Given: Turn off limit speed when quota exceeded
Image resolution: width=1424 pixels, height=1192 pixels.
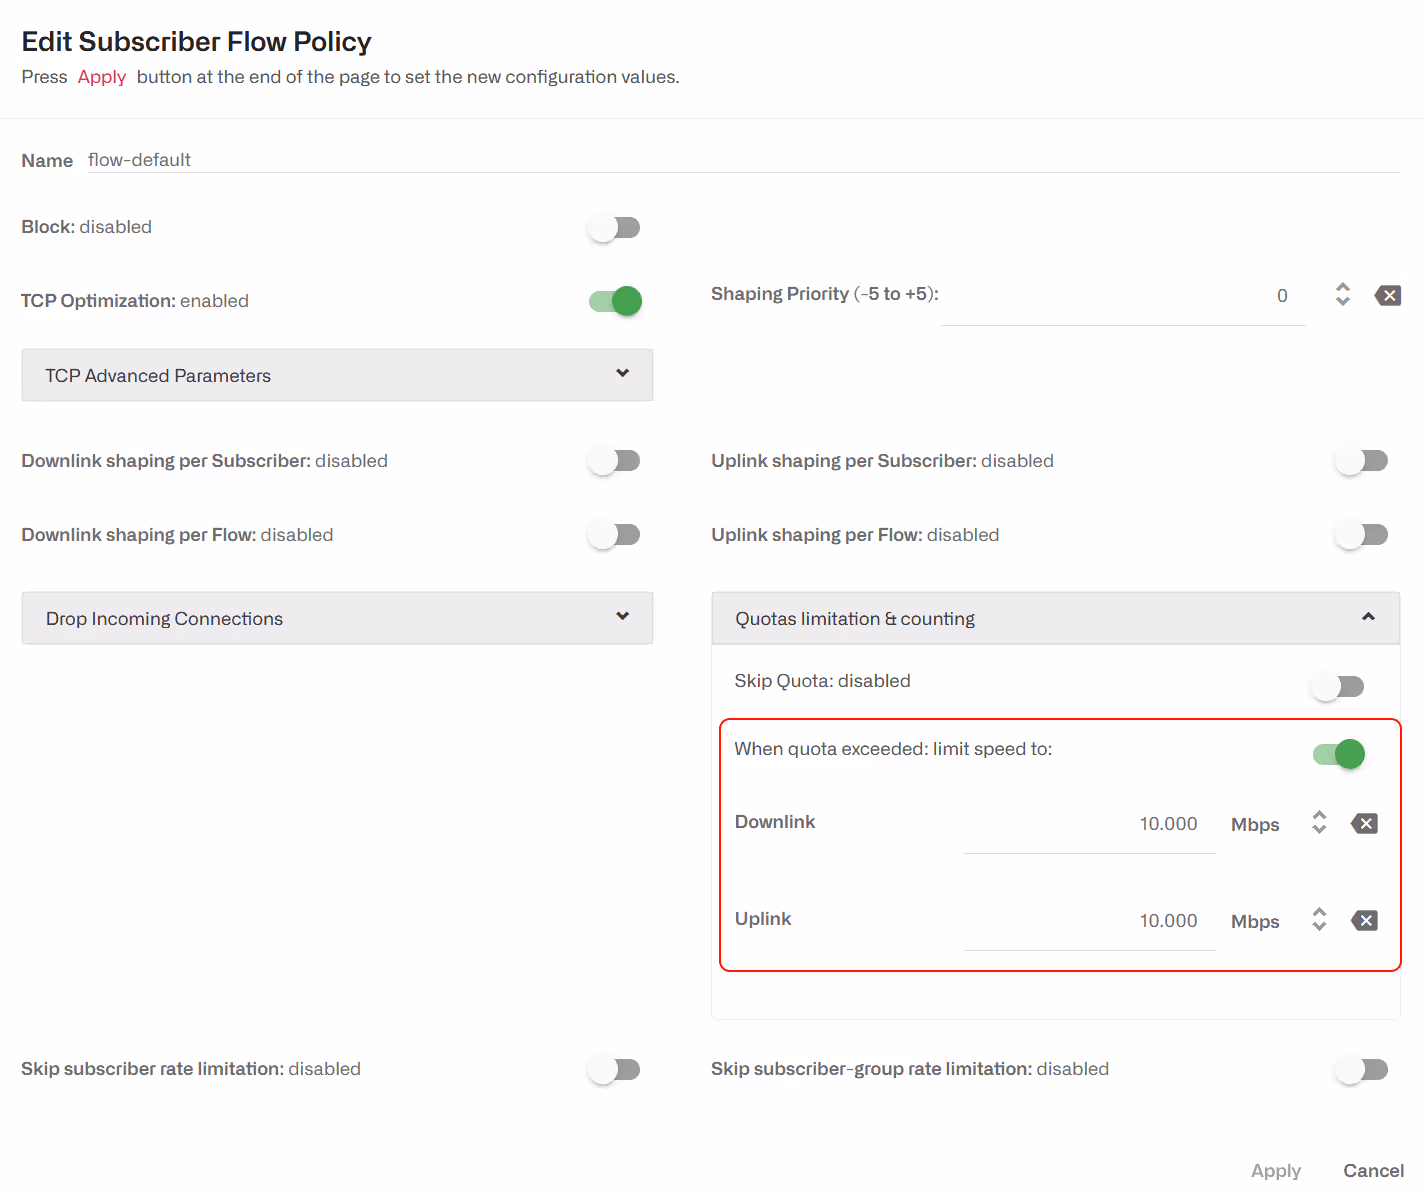Looking at the screenshot, I should point(1338,754).
